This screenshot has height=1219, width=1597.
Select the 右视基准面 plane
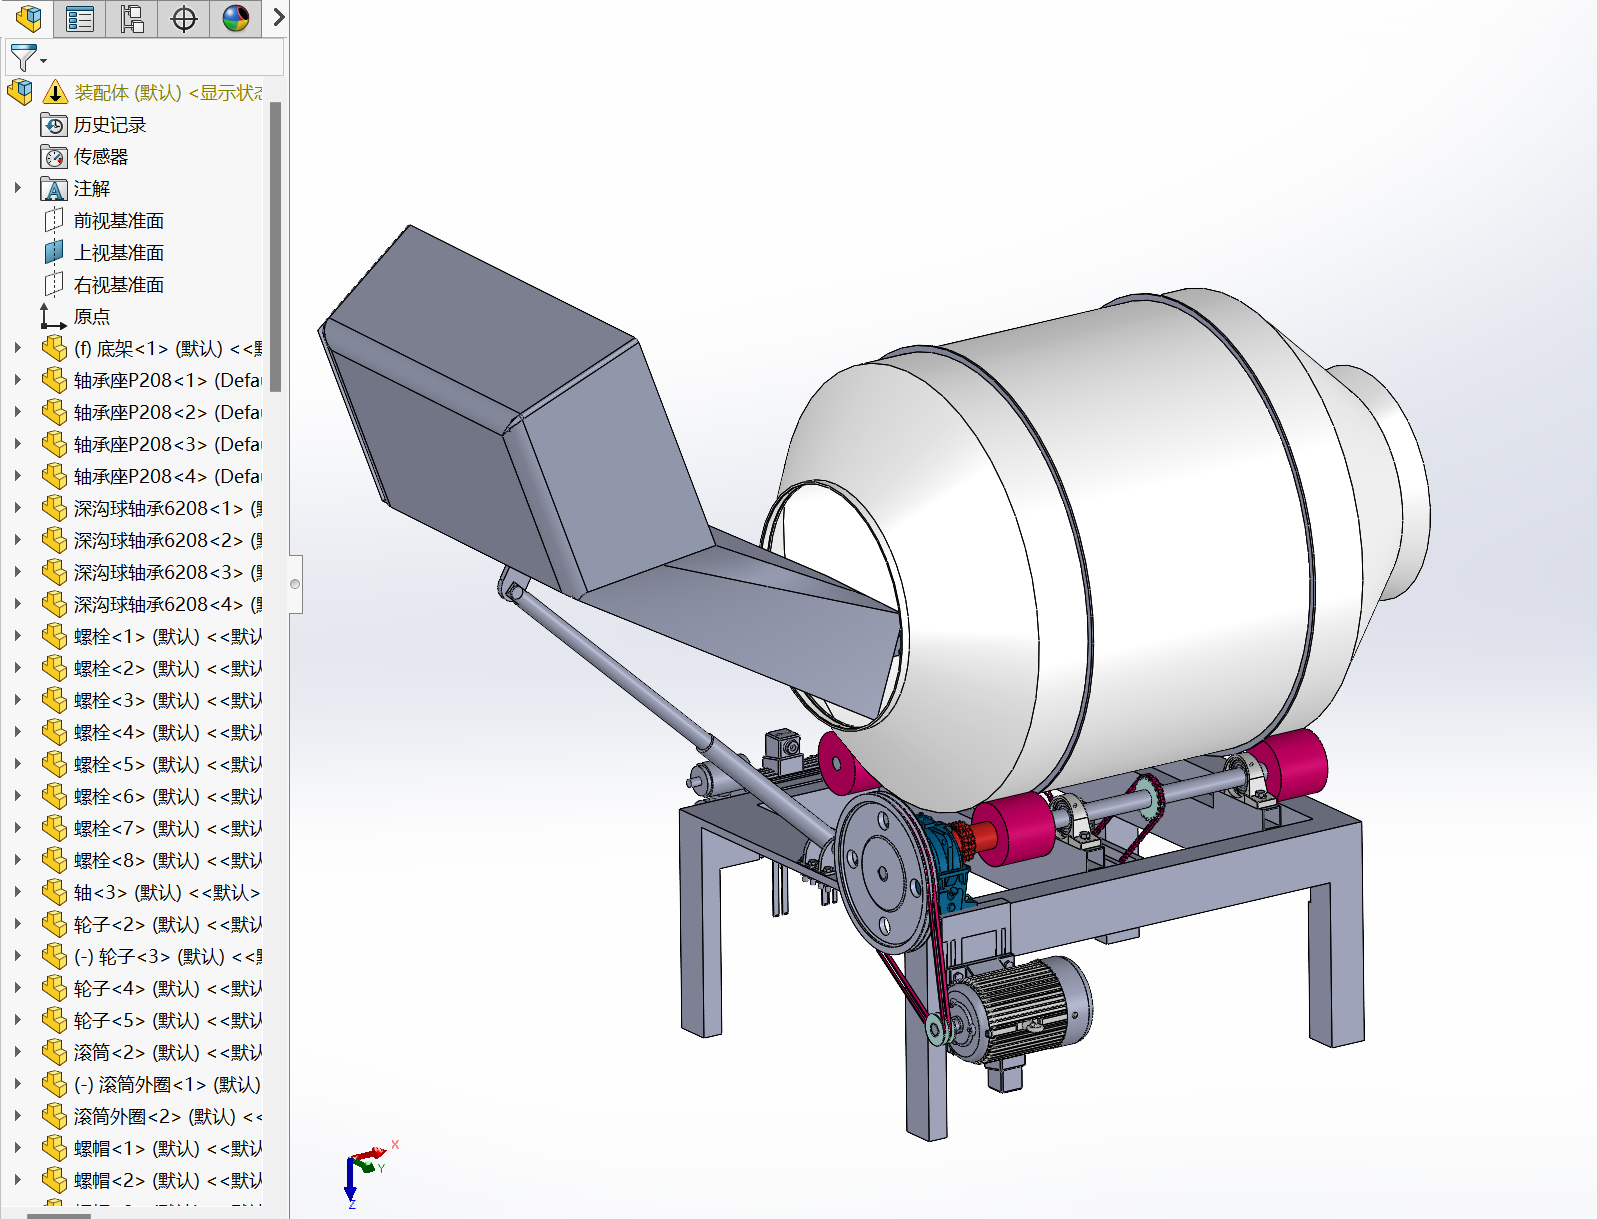[118, 285]
